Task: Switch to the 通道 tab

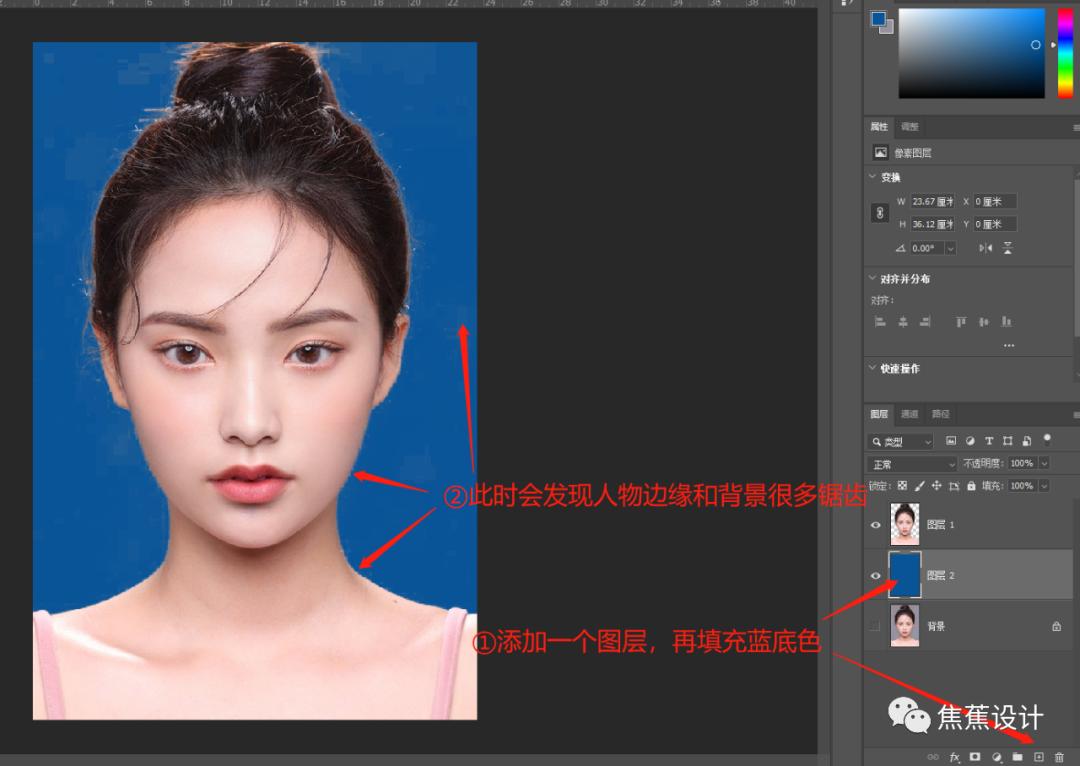Action: point(910,413)
